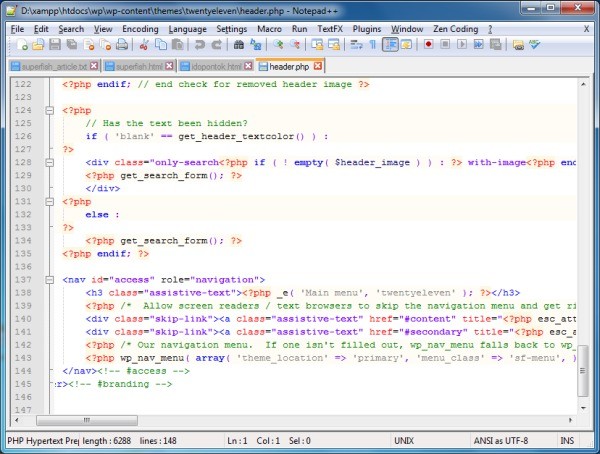Screen dimensions: 600x454
Task: Cut the selection with the scissors icon
Action: [144, 45]
